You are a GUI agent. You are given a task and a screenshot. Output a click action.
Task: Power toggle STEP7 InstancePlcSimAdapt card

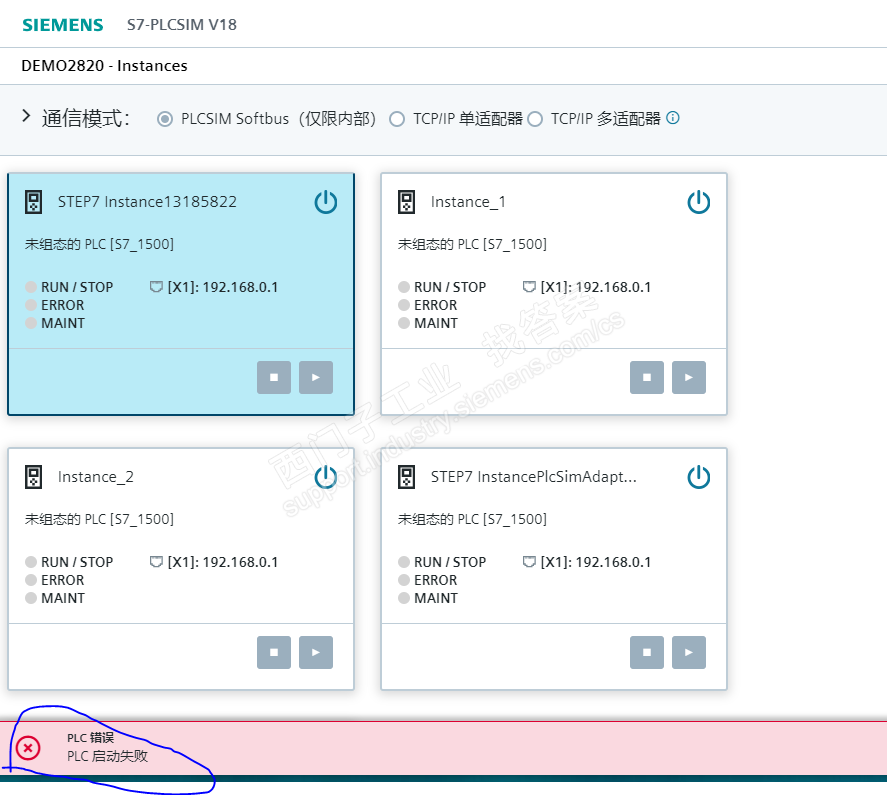(699, 477)
